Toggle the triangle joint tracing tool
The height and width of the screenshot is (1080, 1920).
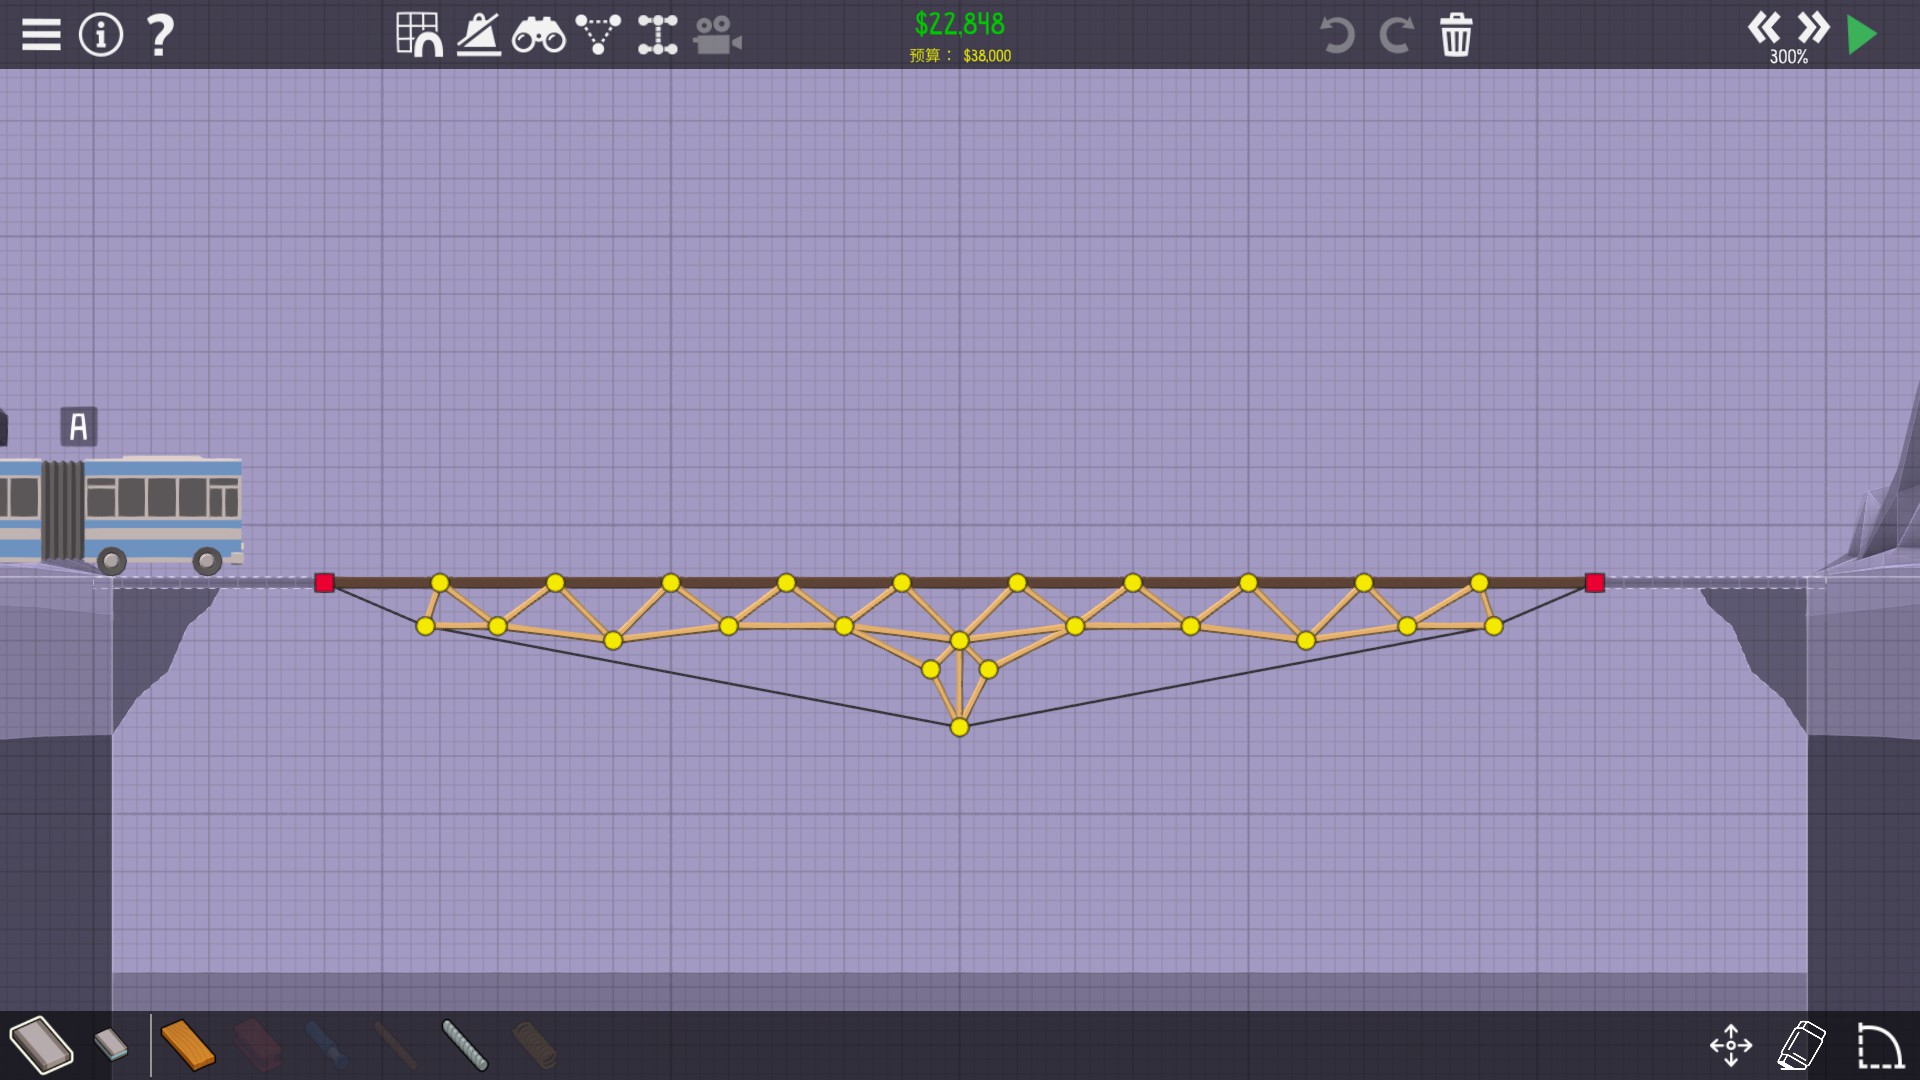(598, 35)
